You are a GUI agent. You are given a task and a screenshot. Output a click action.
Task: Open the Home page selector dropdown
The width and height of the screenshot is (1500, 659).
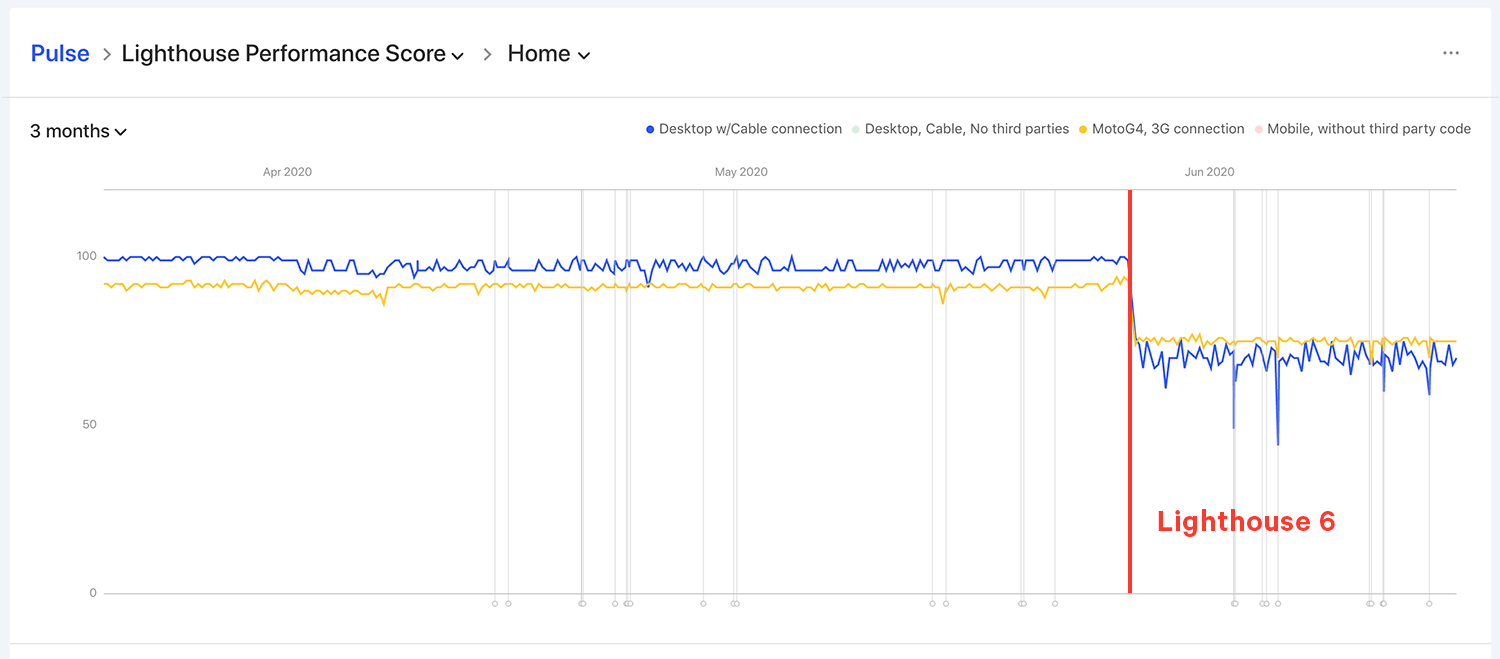(x=548, y=53)
